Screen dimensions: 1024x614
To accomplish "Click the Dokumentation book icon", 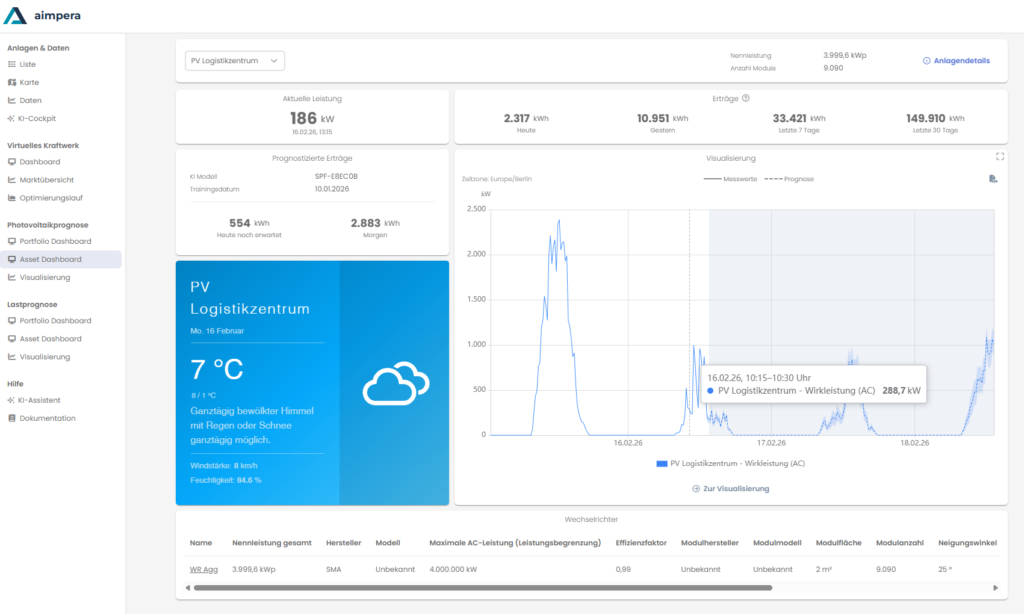I will click(x=12, y=418).
